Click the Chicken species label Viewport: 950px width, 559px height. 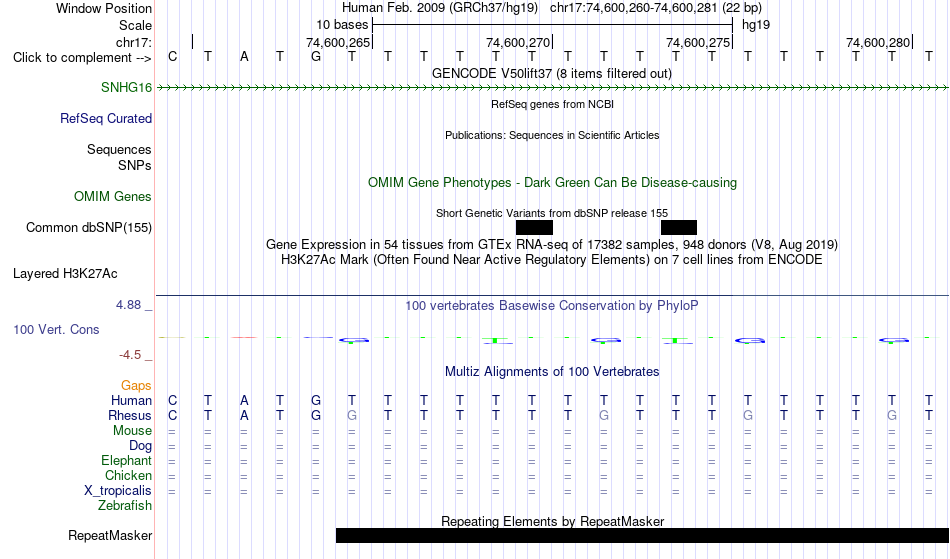coord(128,475)
